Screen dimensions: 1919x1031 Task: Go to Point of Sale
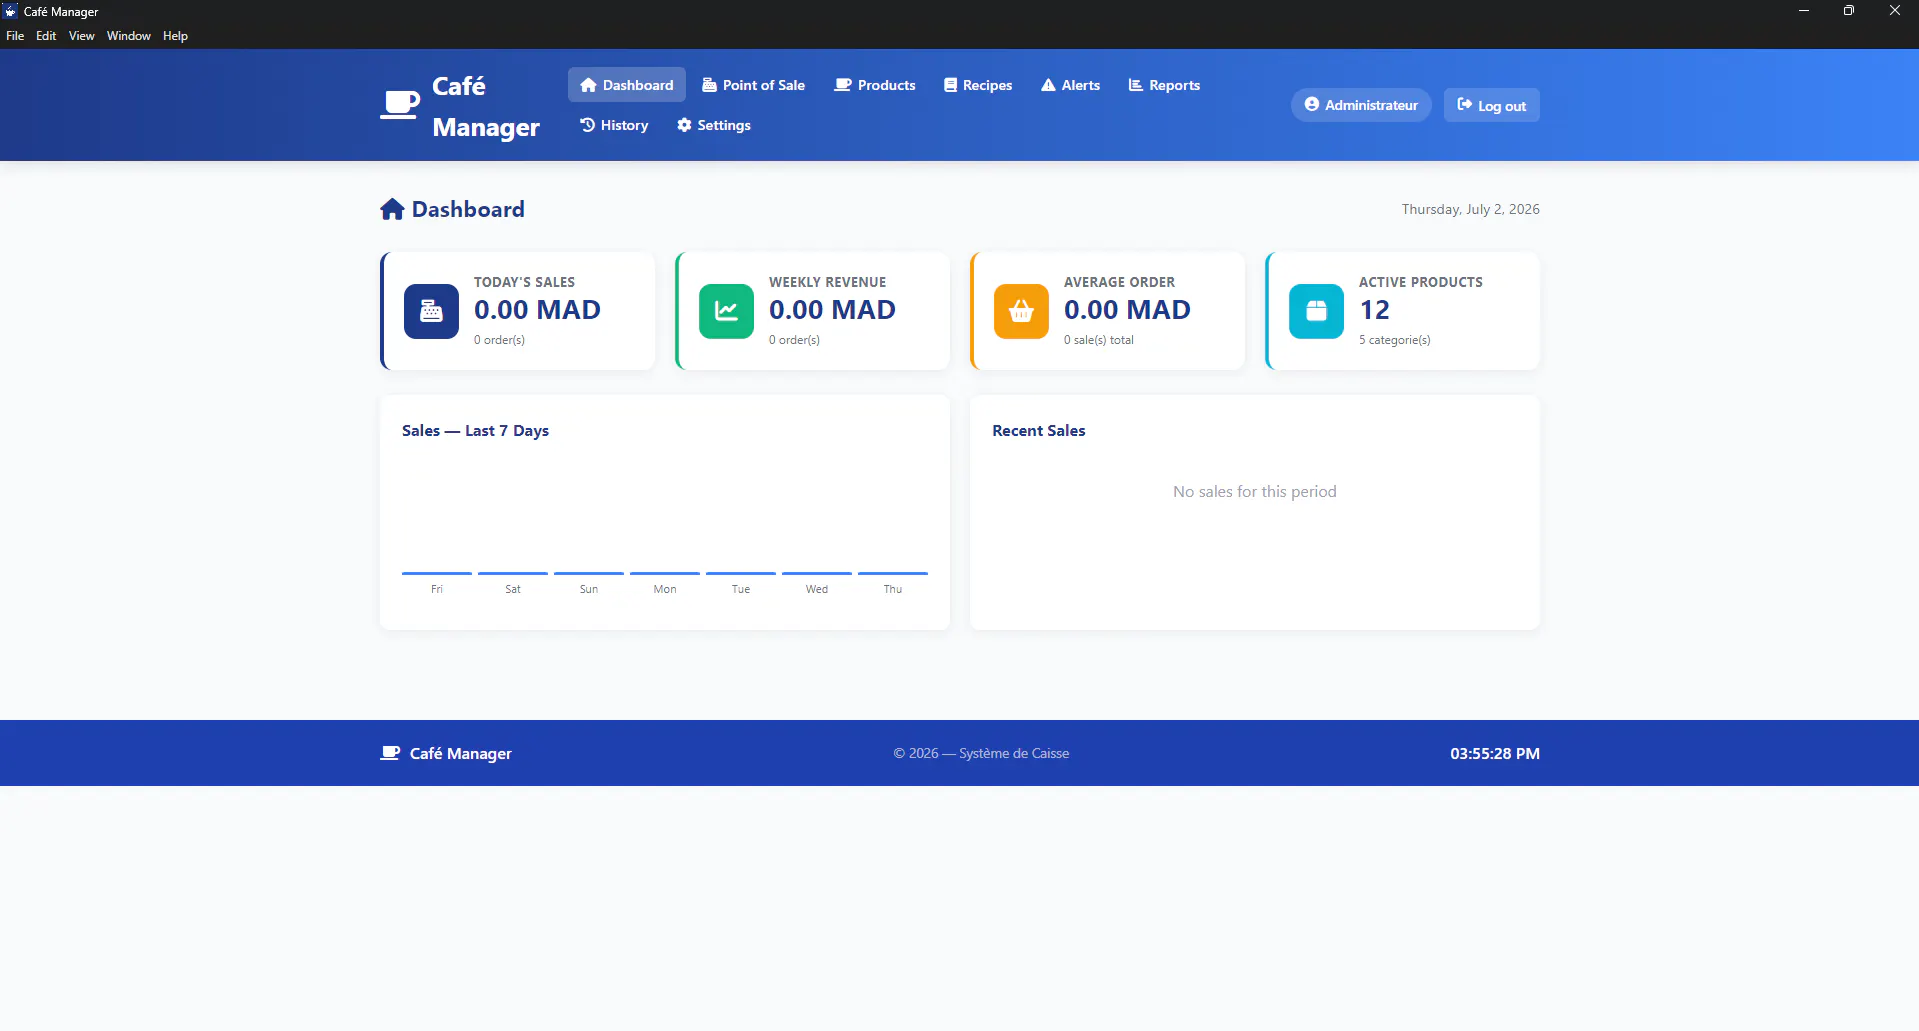tap(753, 85)
